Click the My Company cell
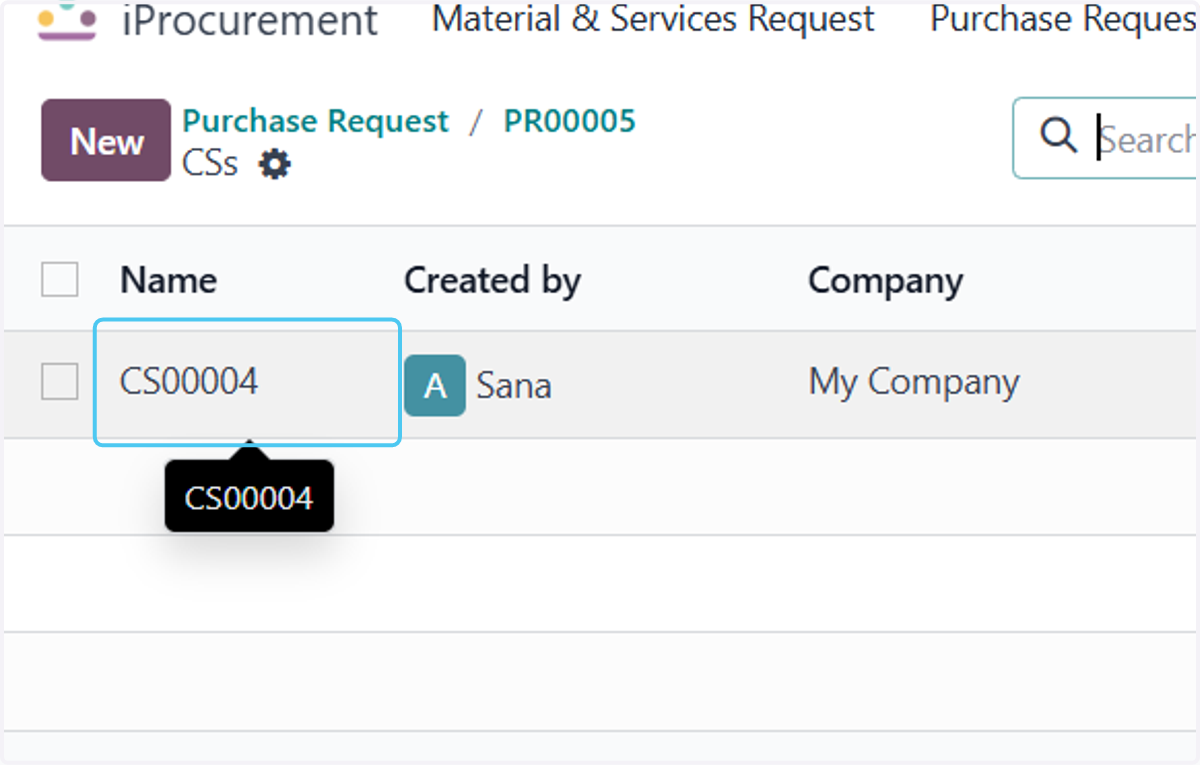Screen dimensions: 1200x765 pyautogui.click(x=914, y=383)
